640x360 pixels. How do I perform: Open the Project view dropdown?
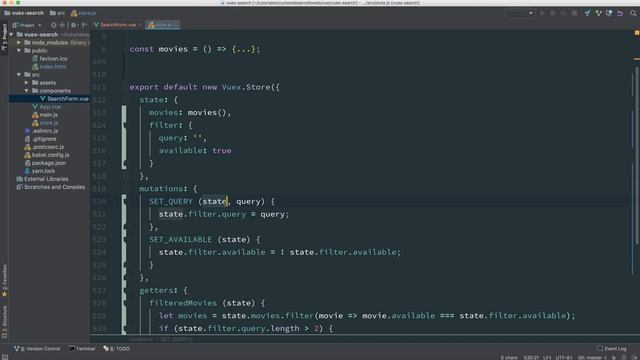tap(27, 25)
